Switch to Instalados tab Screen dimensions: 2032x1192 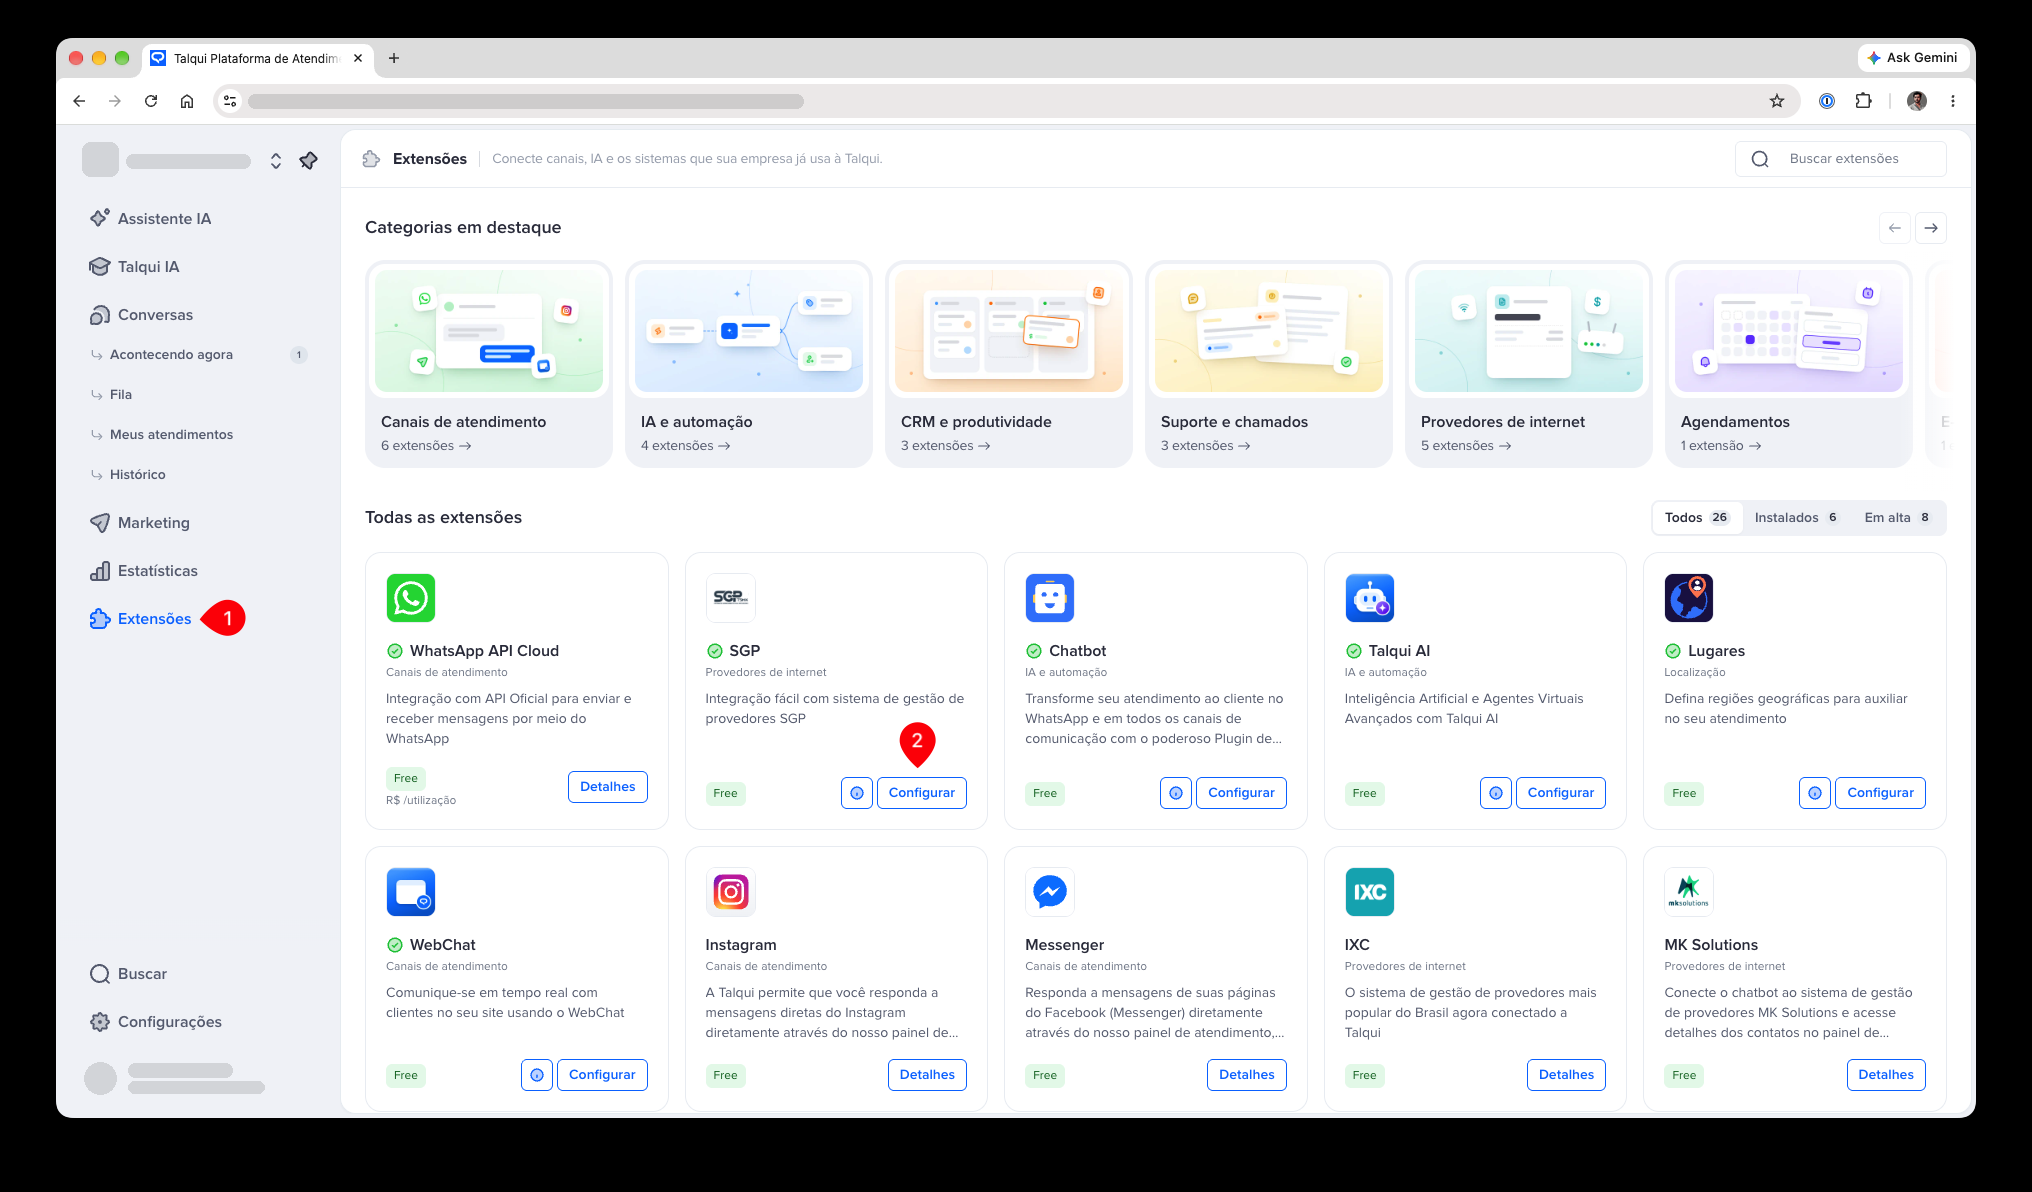point(1796,517)
